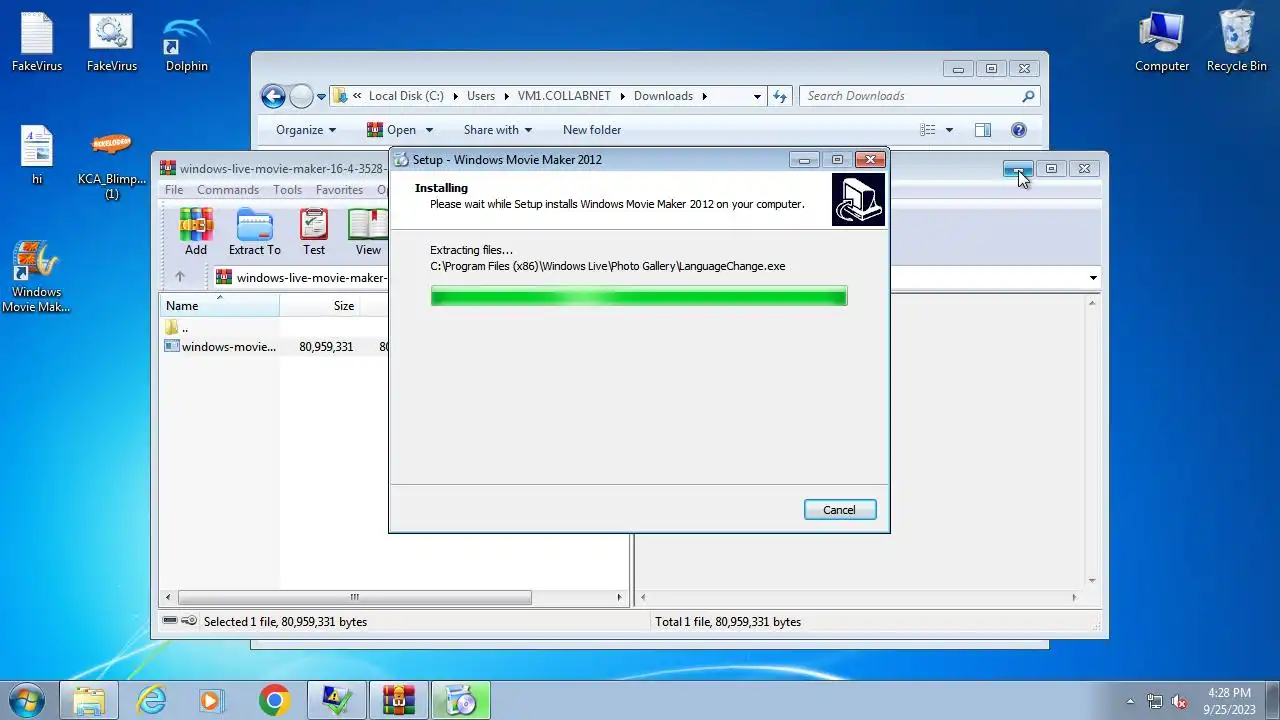Click Windows Movie Maker desktop icon
Image resolution: width=1280 pixels, height=720 pixels.
tap(36, 277)
